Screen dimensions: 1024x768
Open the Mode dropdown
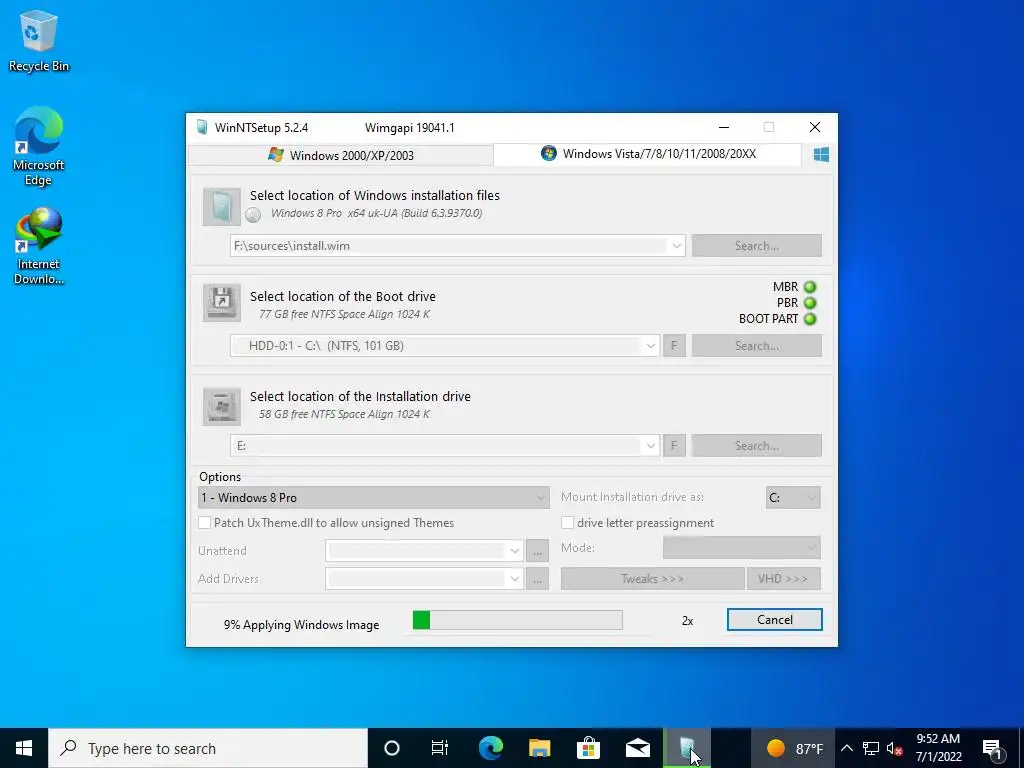tap(741, 547)
